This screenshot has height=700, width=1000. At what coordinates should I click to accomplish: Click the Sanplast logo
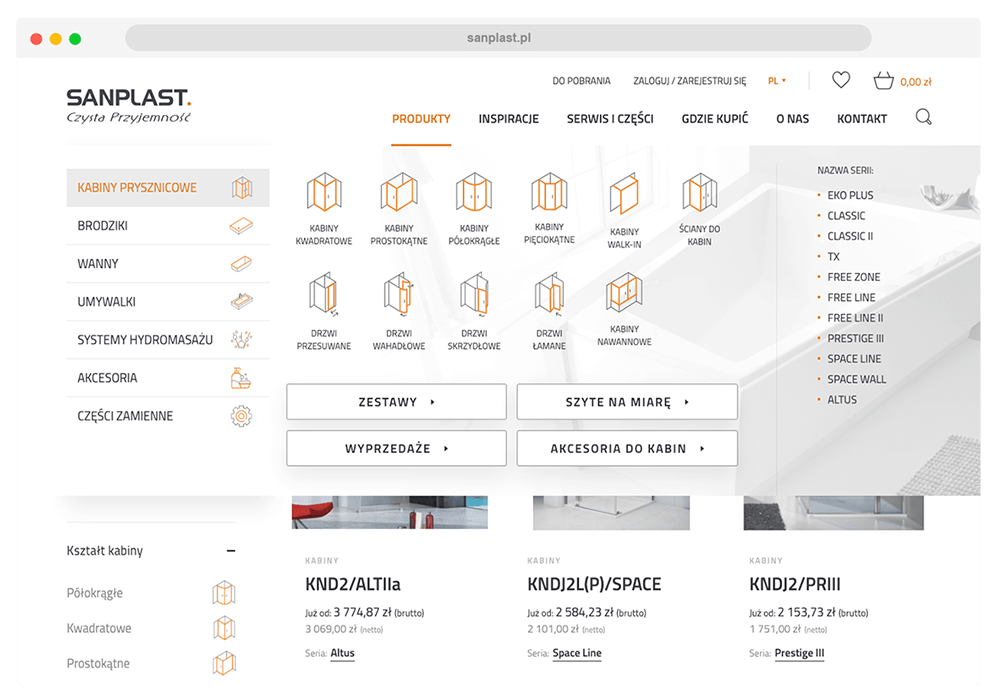(128, 105)
